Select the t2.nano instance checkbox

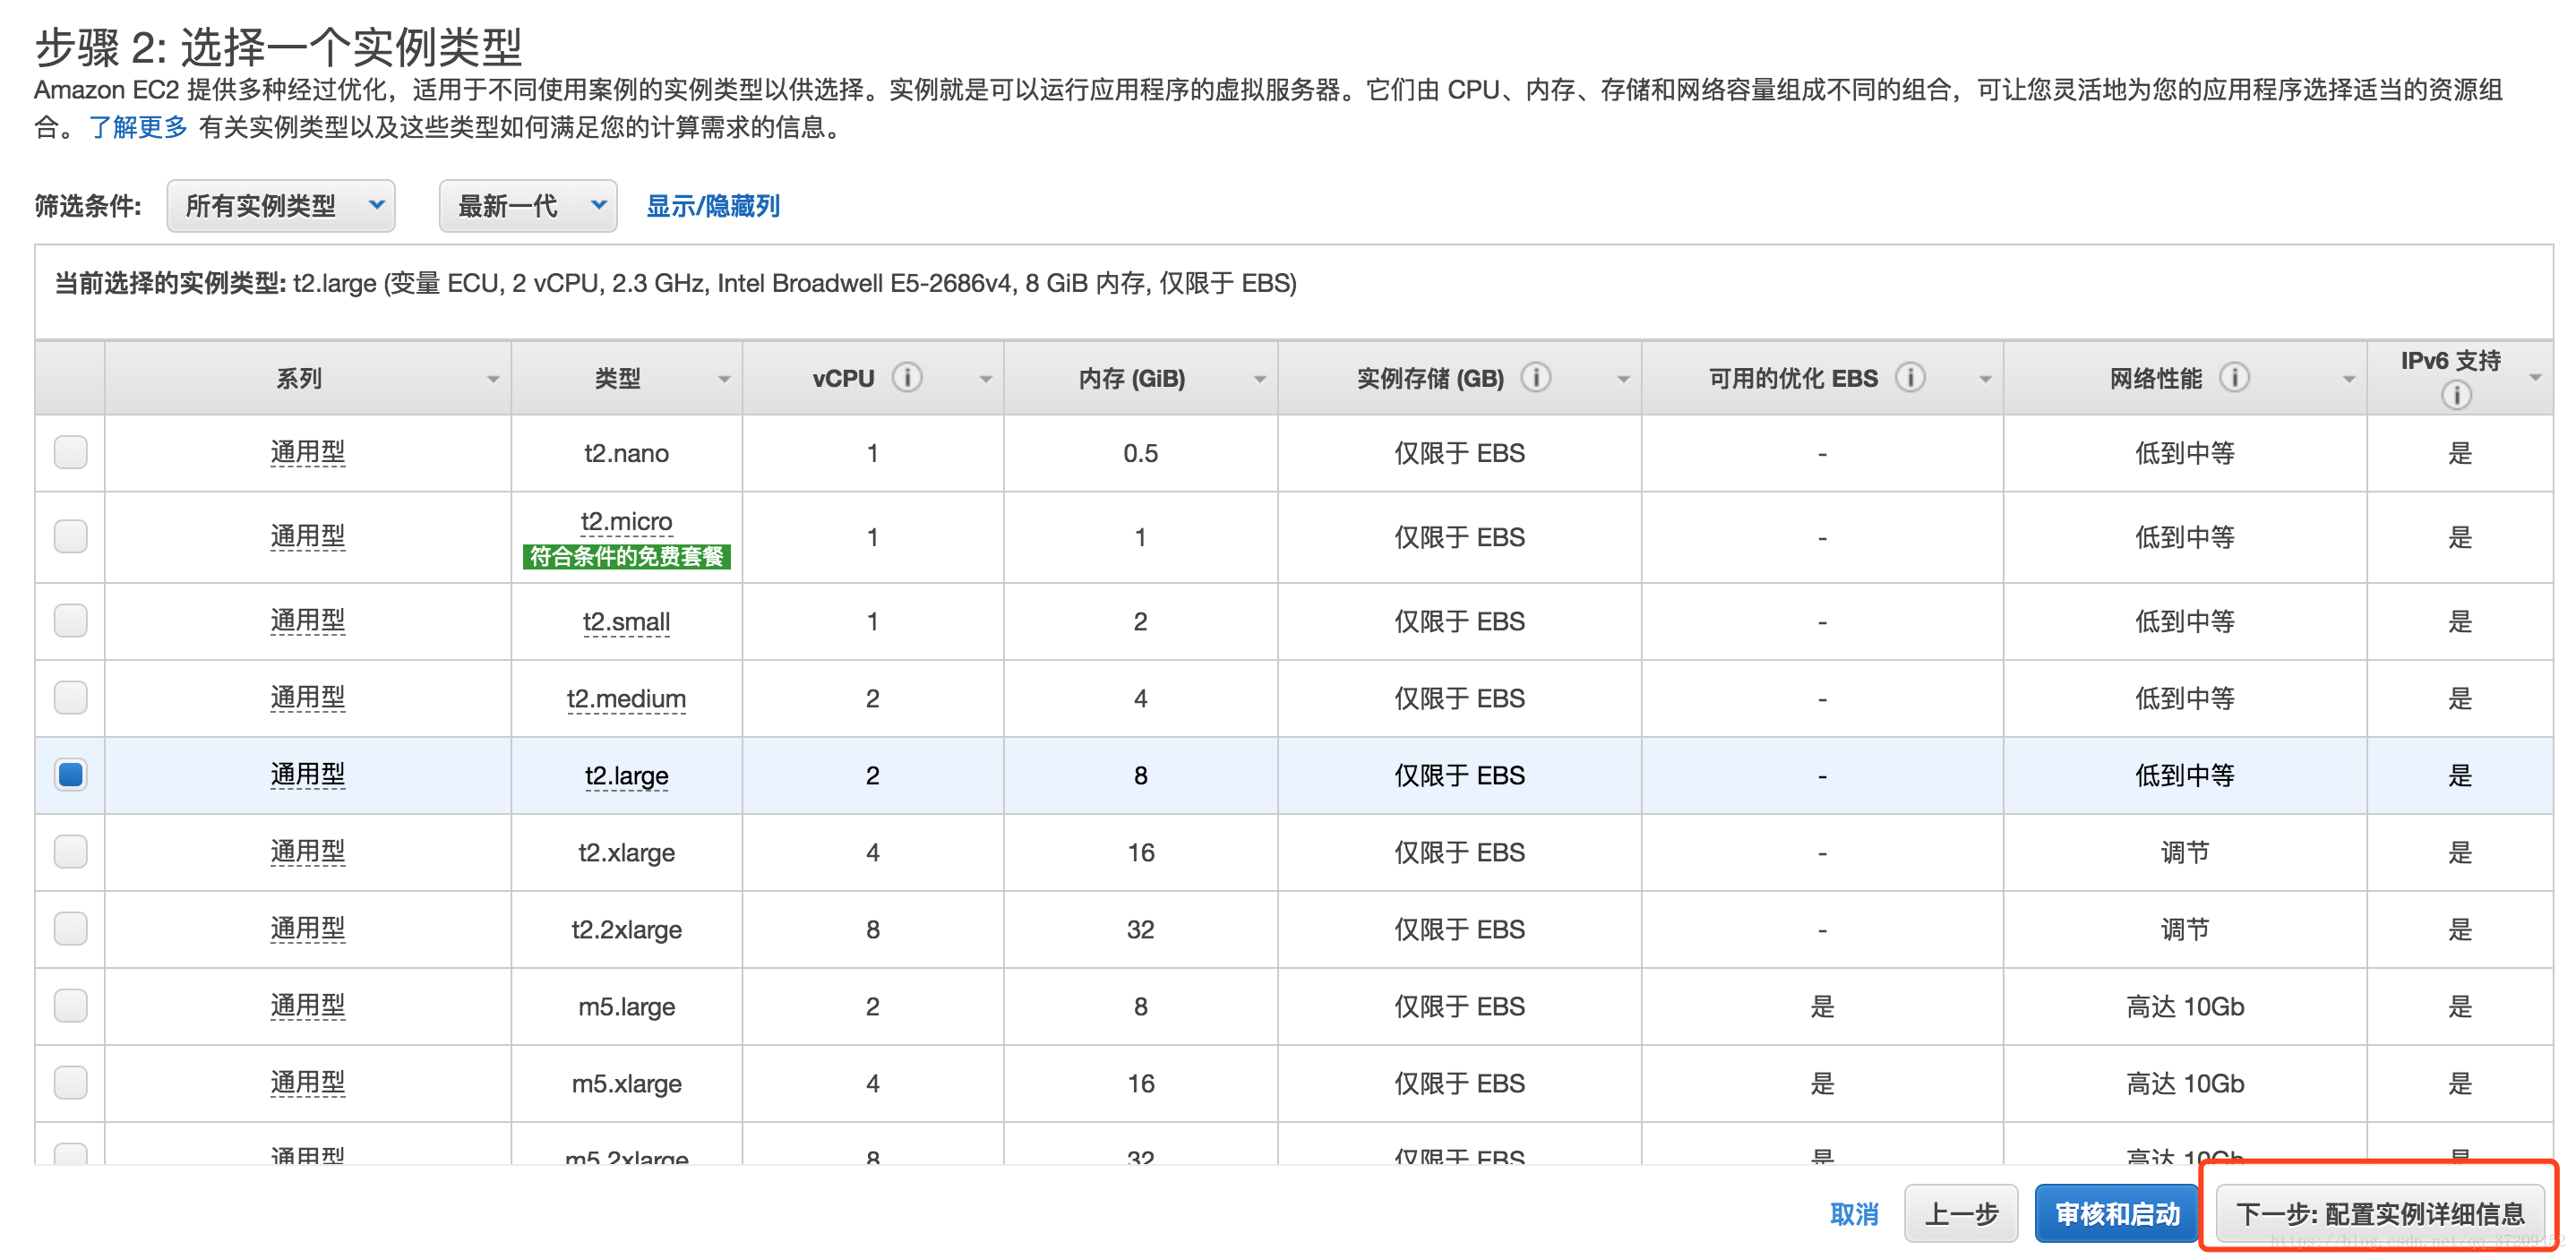[x=70, y=452]
